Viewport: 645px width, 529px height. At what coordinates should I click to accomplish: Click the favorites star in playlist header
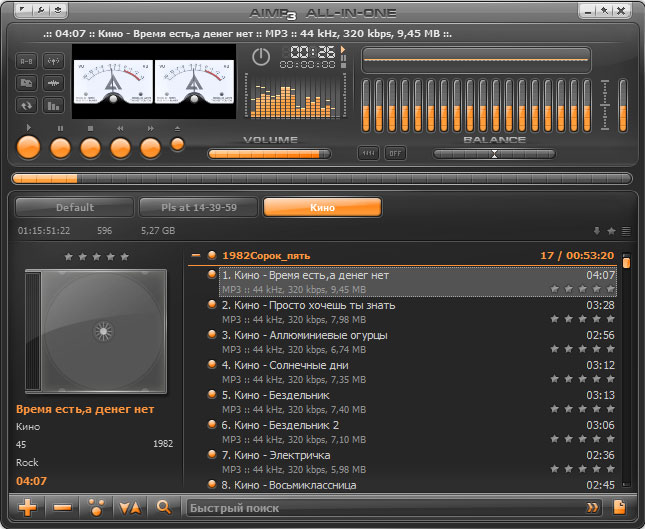[x=611, y=231]
